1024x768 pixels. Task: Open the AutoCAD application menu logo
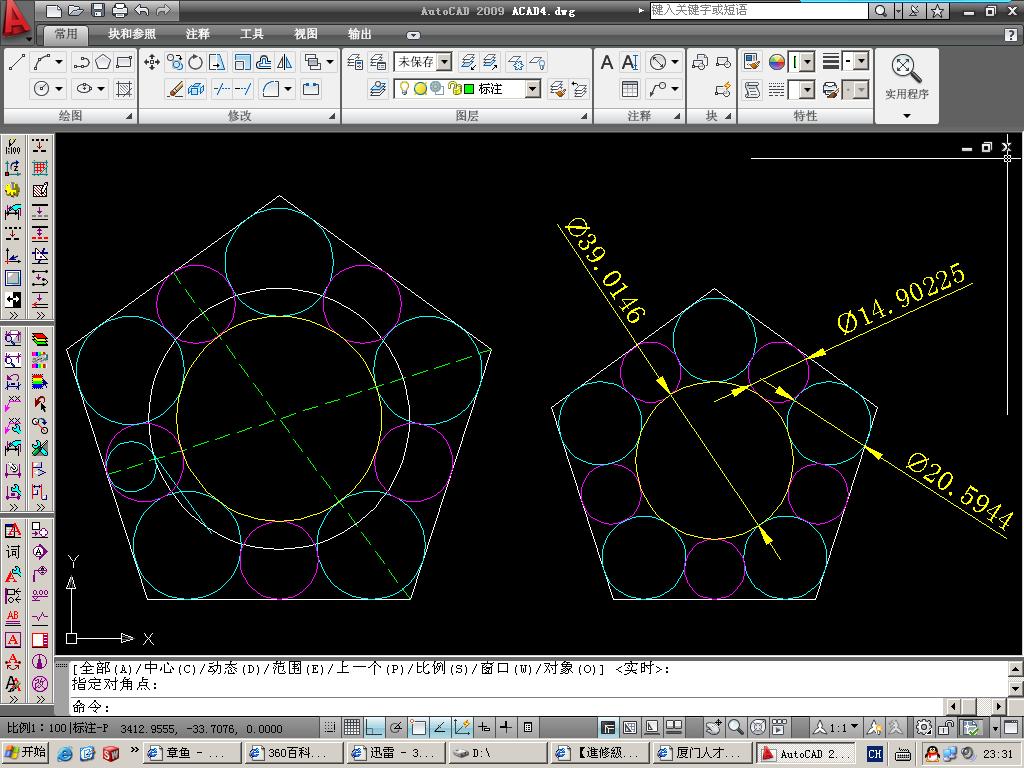[x=16, y=20]
